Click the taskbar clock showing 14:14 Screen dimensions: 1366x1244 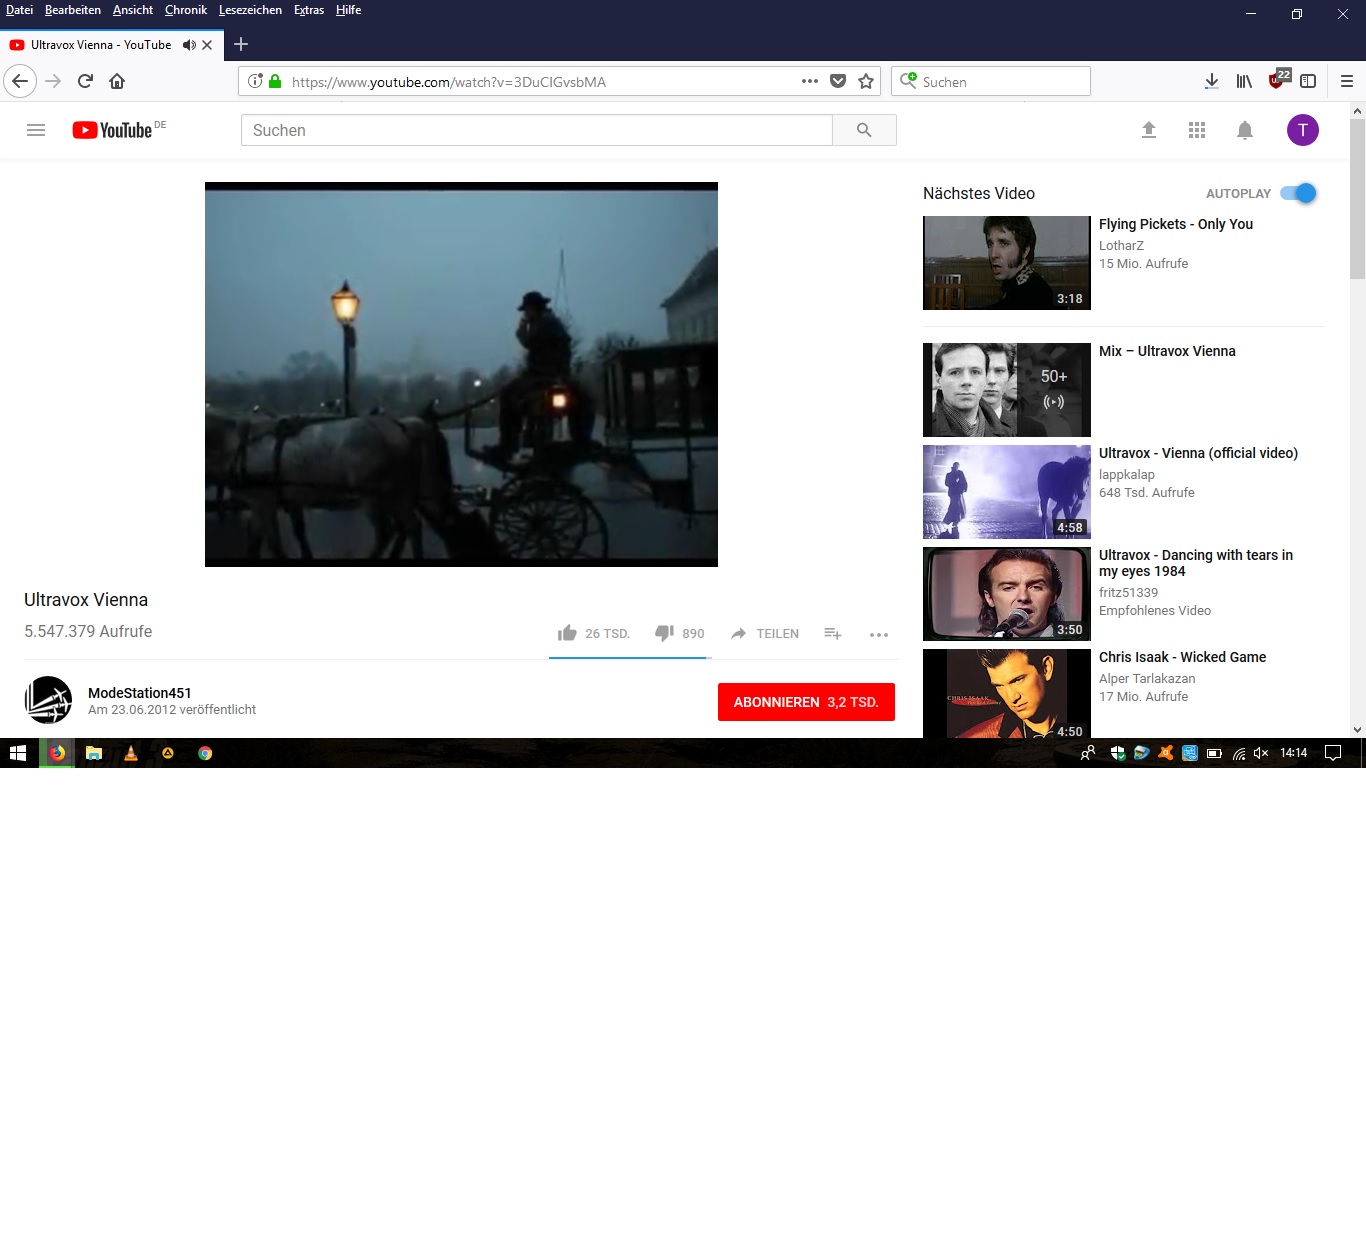click(x=1294, y=753)
